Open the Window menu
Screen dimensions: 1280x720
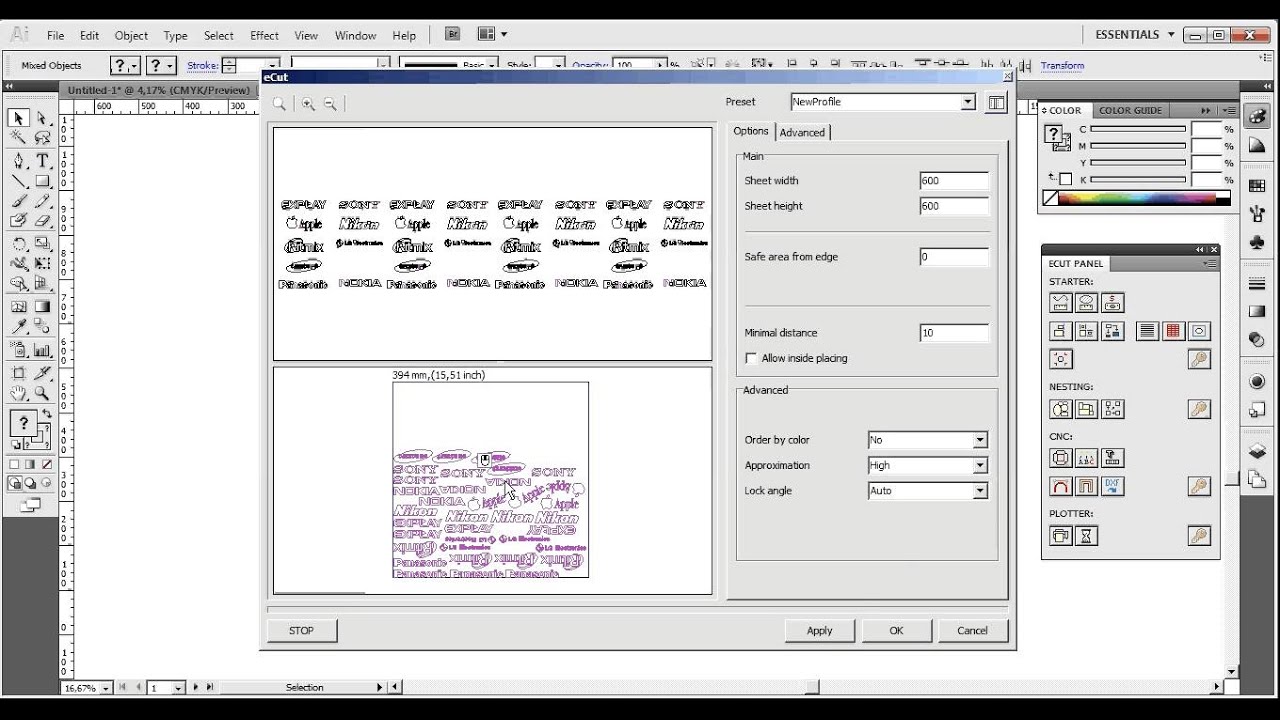tap(355, 35)
